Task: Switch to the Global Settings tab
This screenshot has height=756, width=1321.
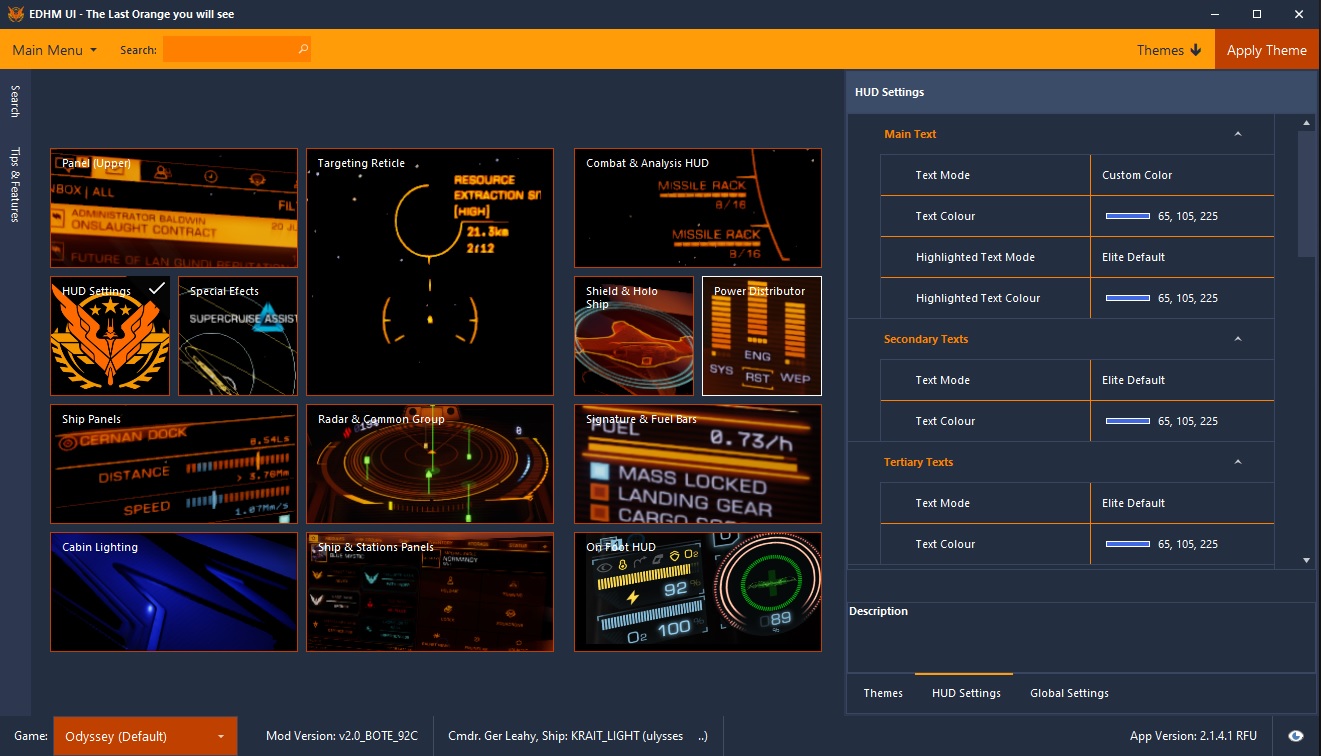Action: (1069, 693)
